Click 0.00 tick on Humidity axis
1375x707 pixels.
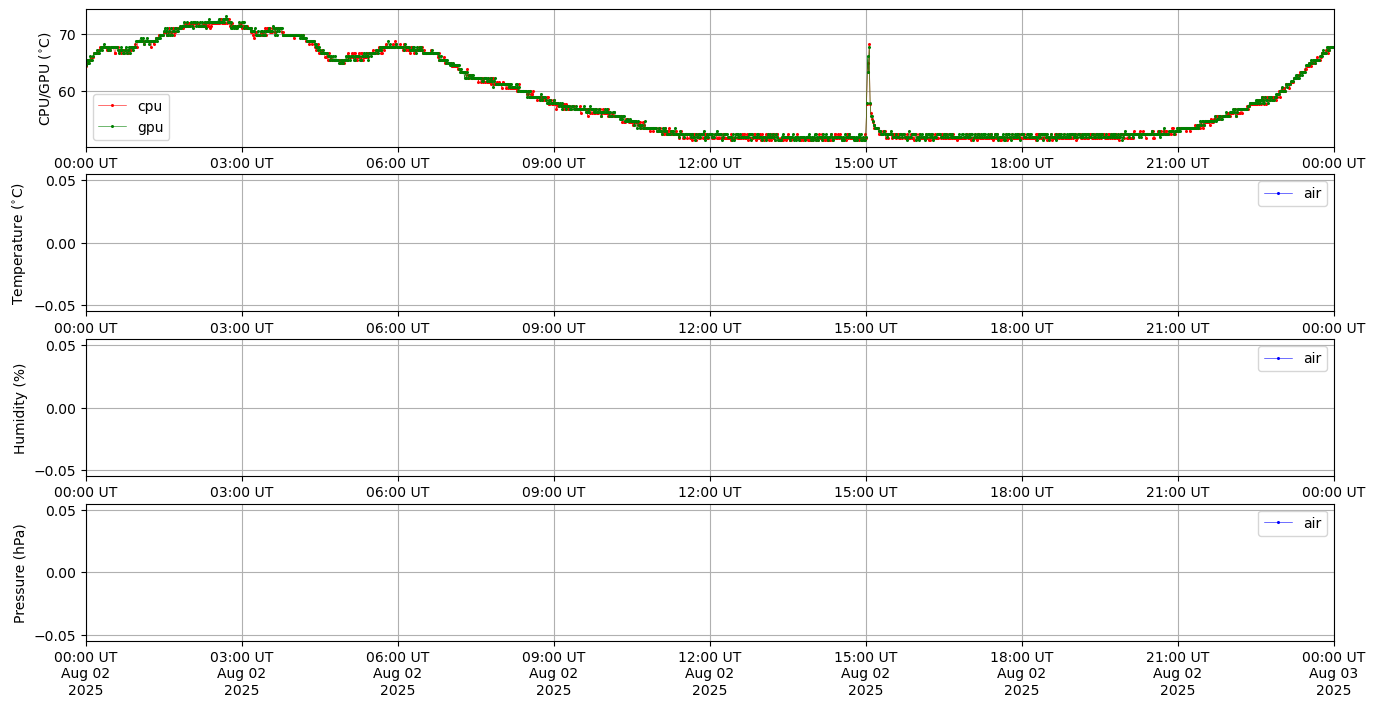click(x=63, y=408)
